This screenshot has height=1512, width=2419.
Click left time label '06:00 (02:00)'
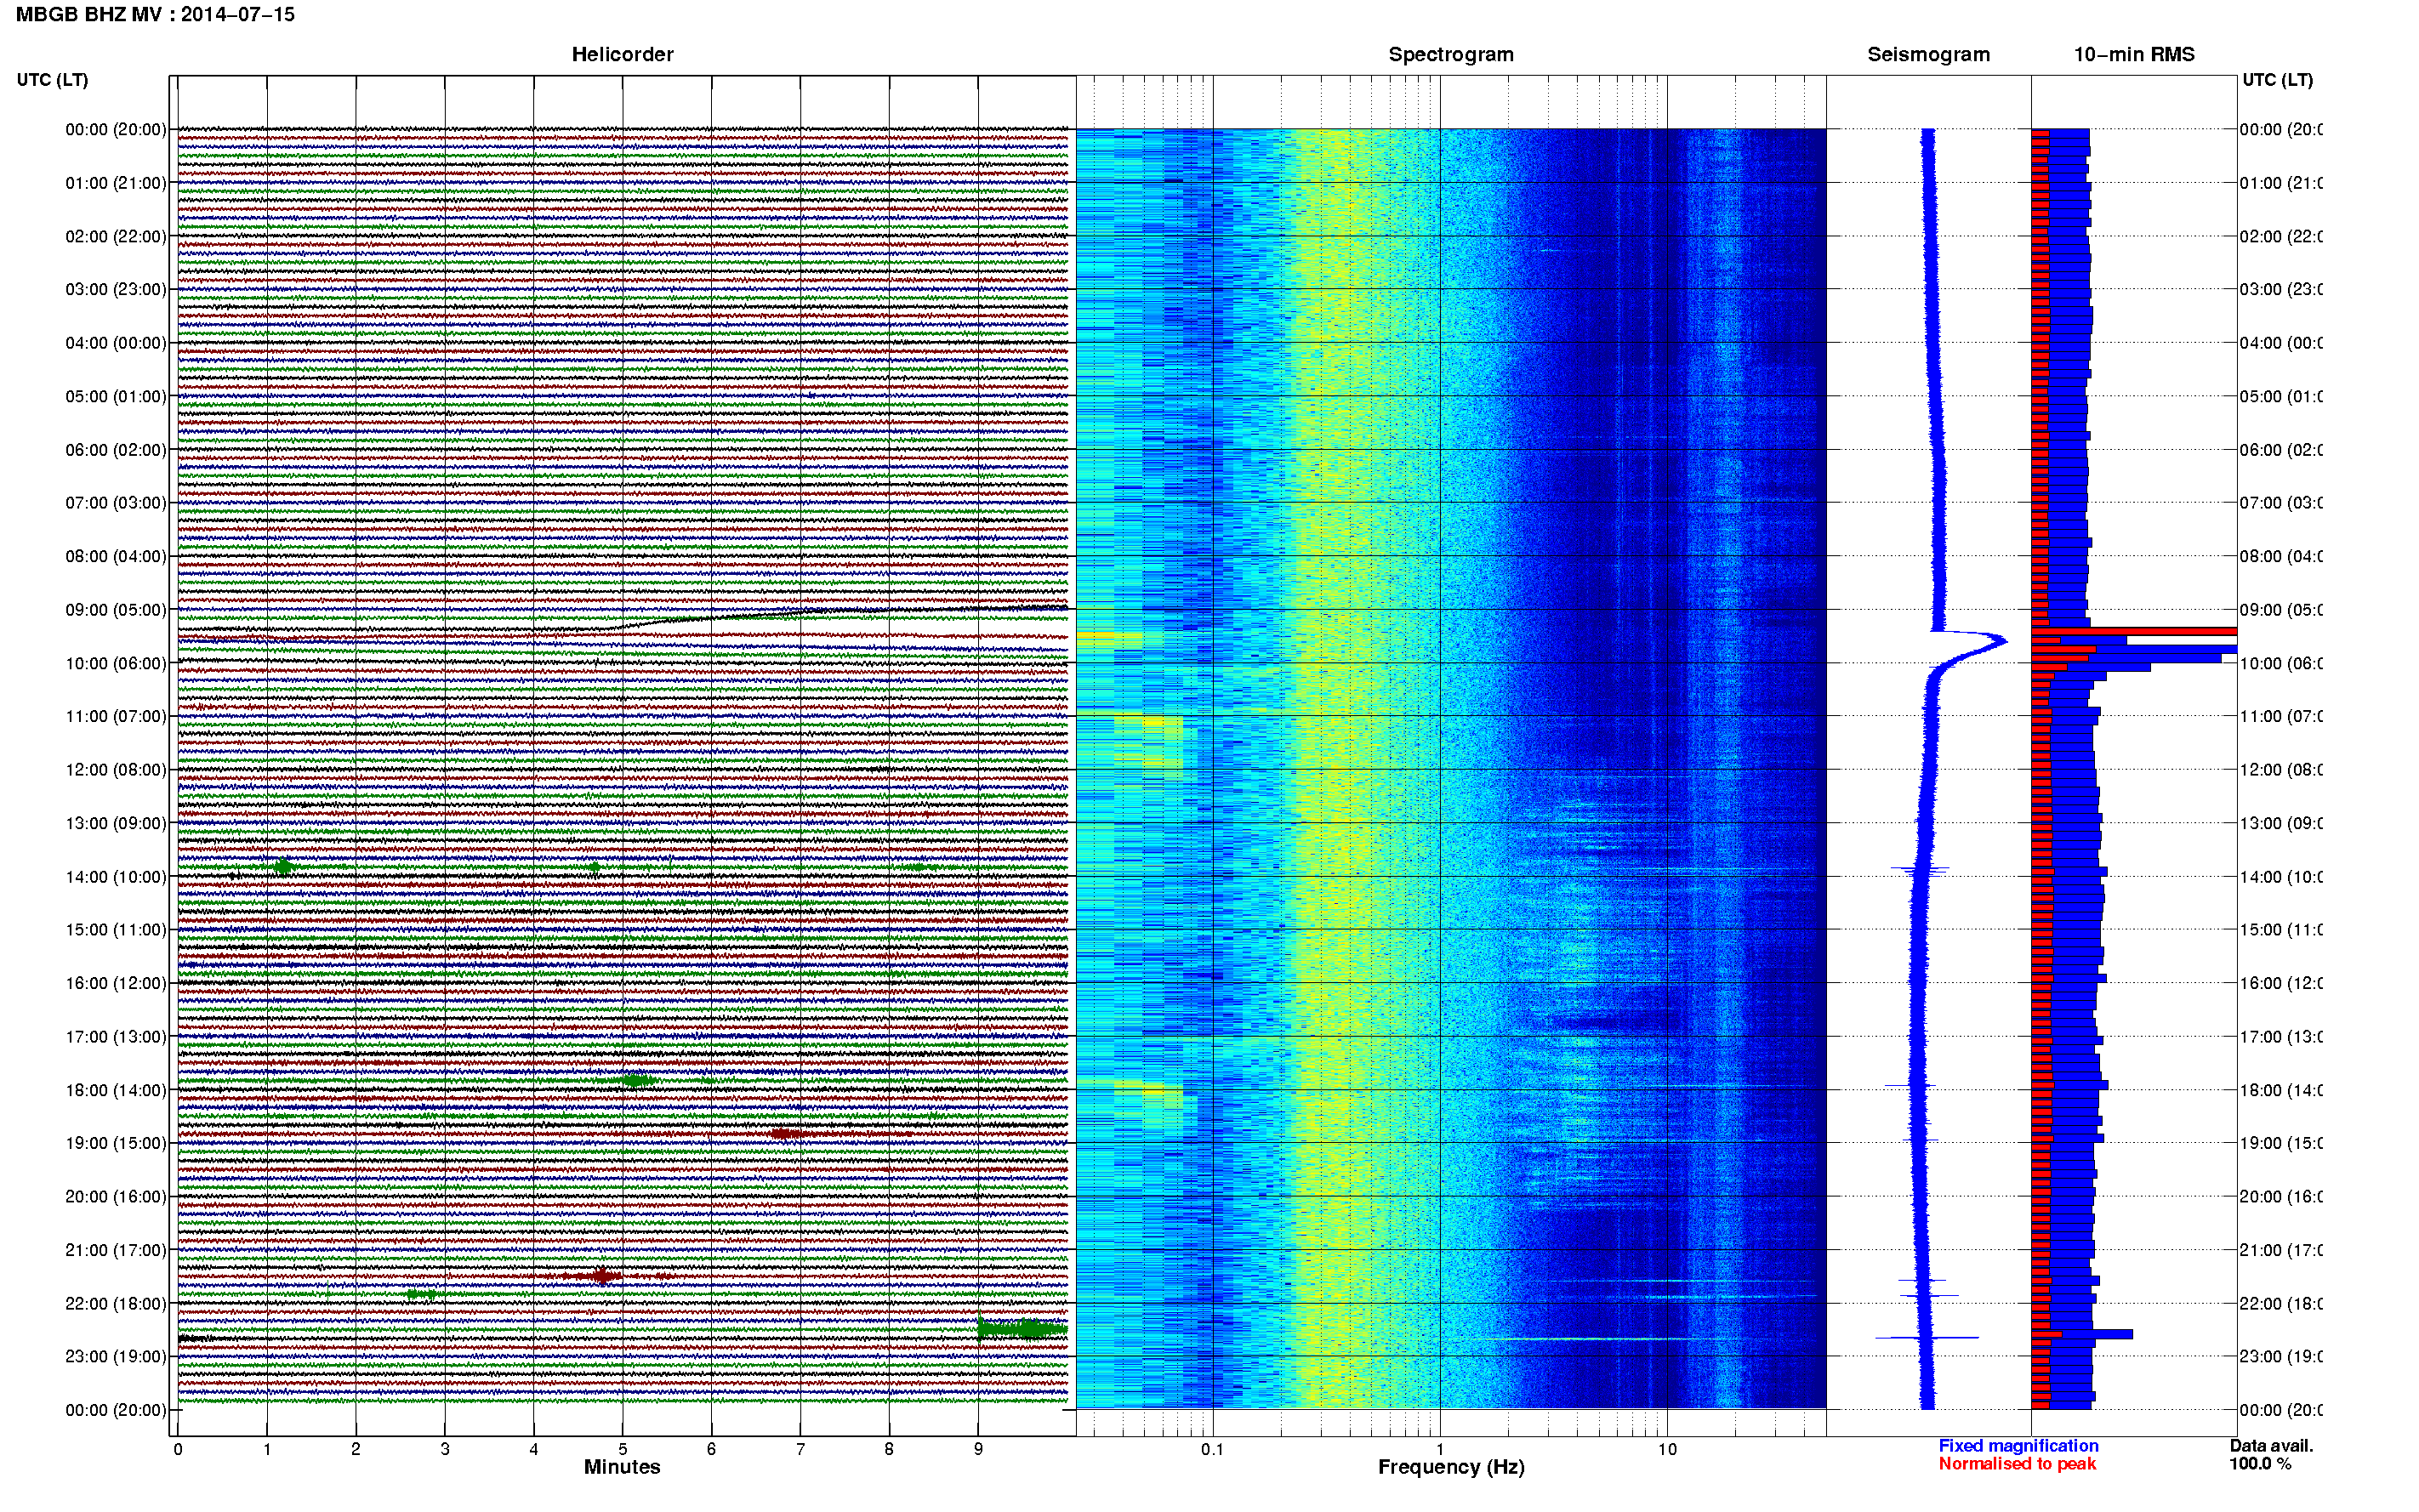[116, 450]
